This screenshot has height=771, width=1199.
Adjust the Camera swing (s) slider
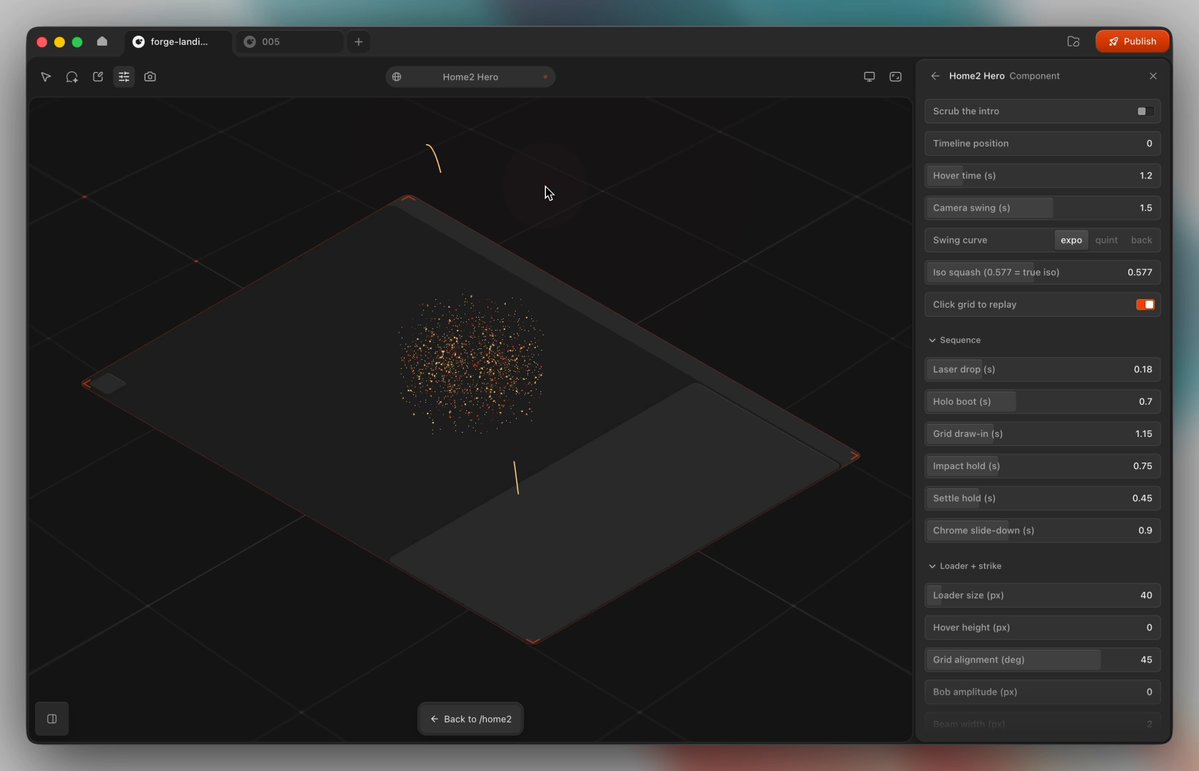click(x=1042, y=208)
